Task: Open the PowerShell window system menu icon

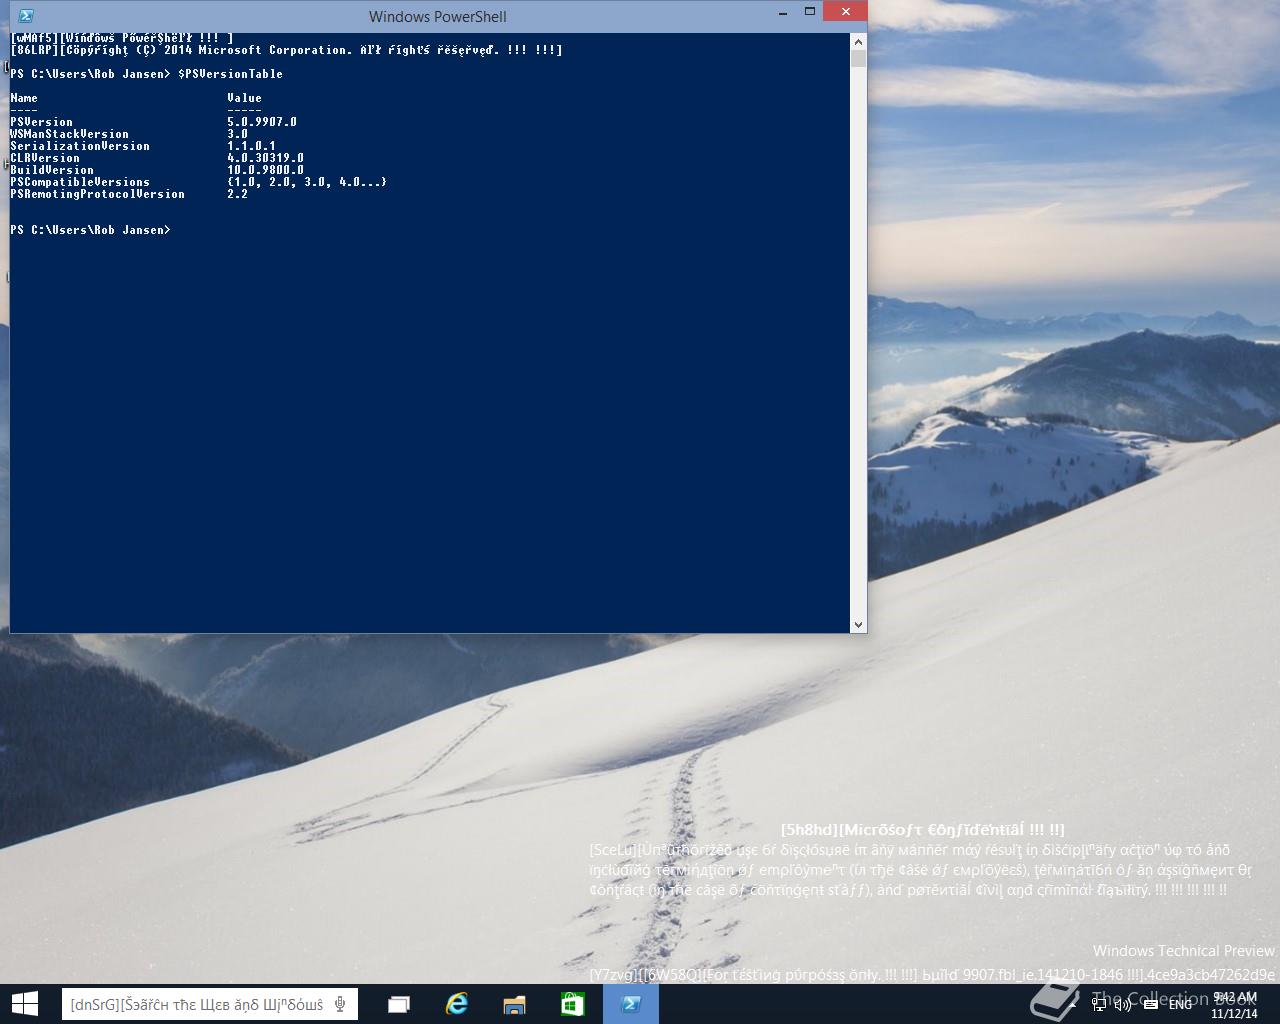Action: pyautogui.click(x=26, y=15)
